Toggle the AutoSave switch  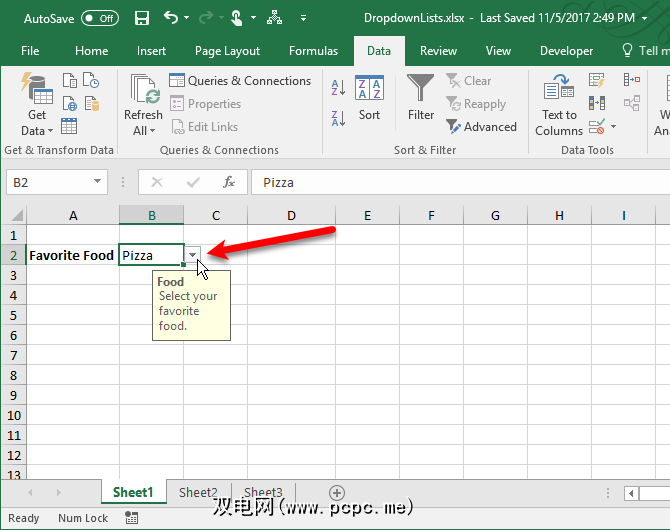pyautogui.click(x=99, y=18)
